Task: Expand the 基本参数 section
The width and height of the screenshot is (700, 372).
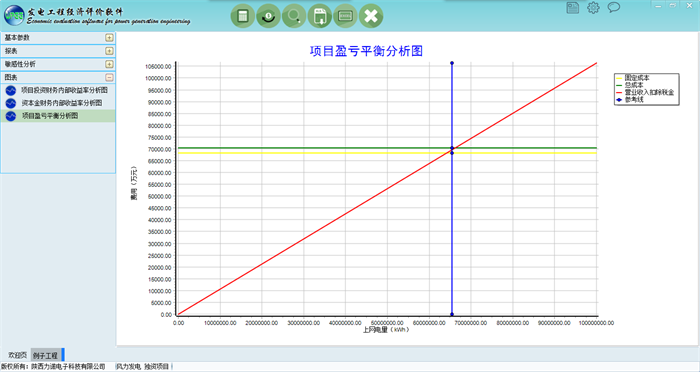Action: tap(109, 38)
